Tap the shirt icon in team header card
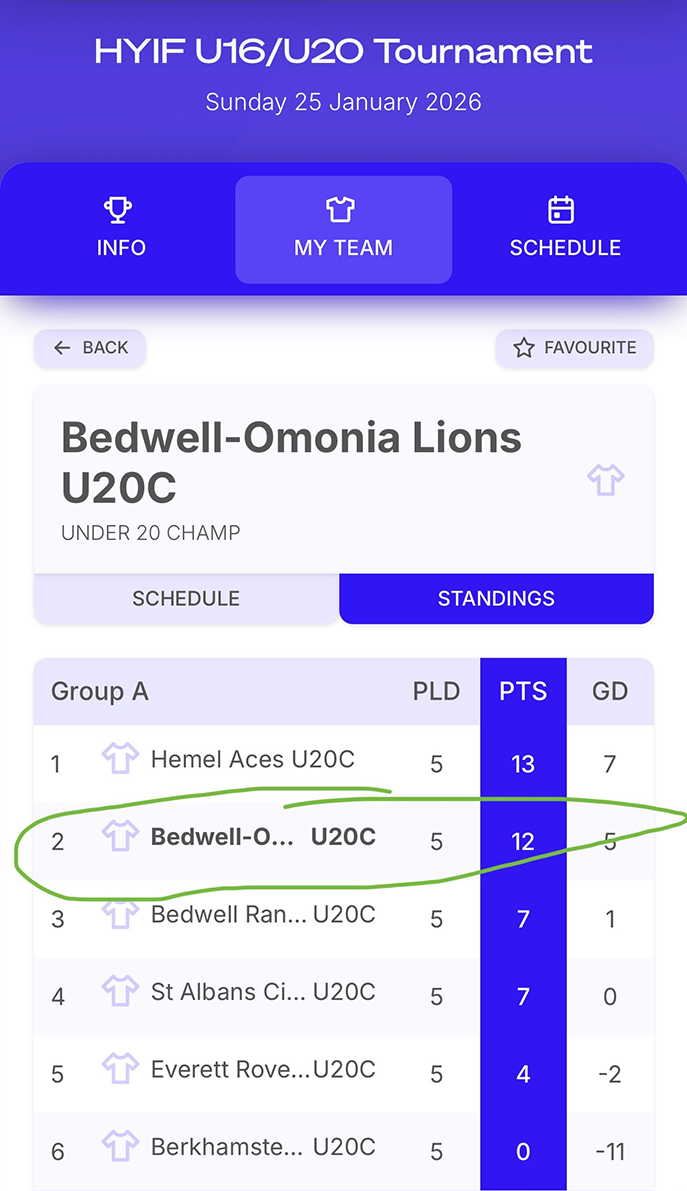 point(605,480)
